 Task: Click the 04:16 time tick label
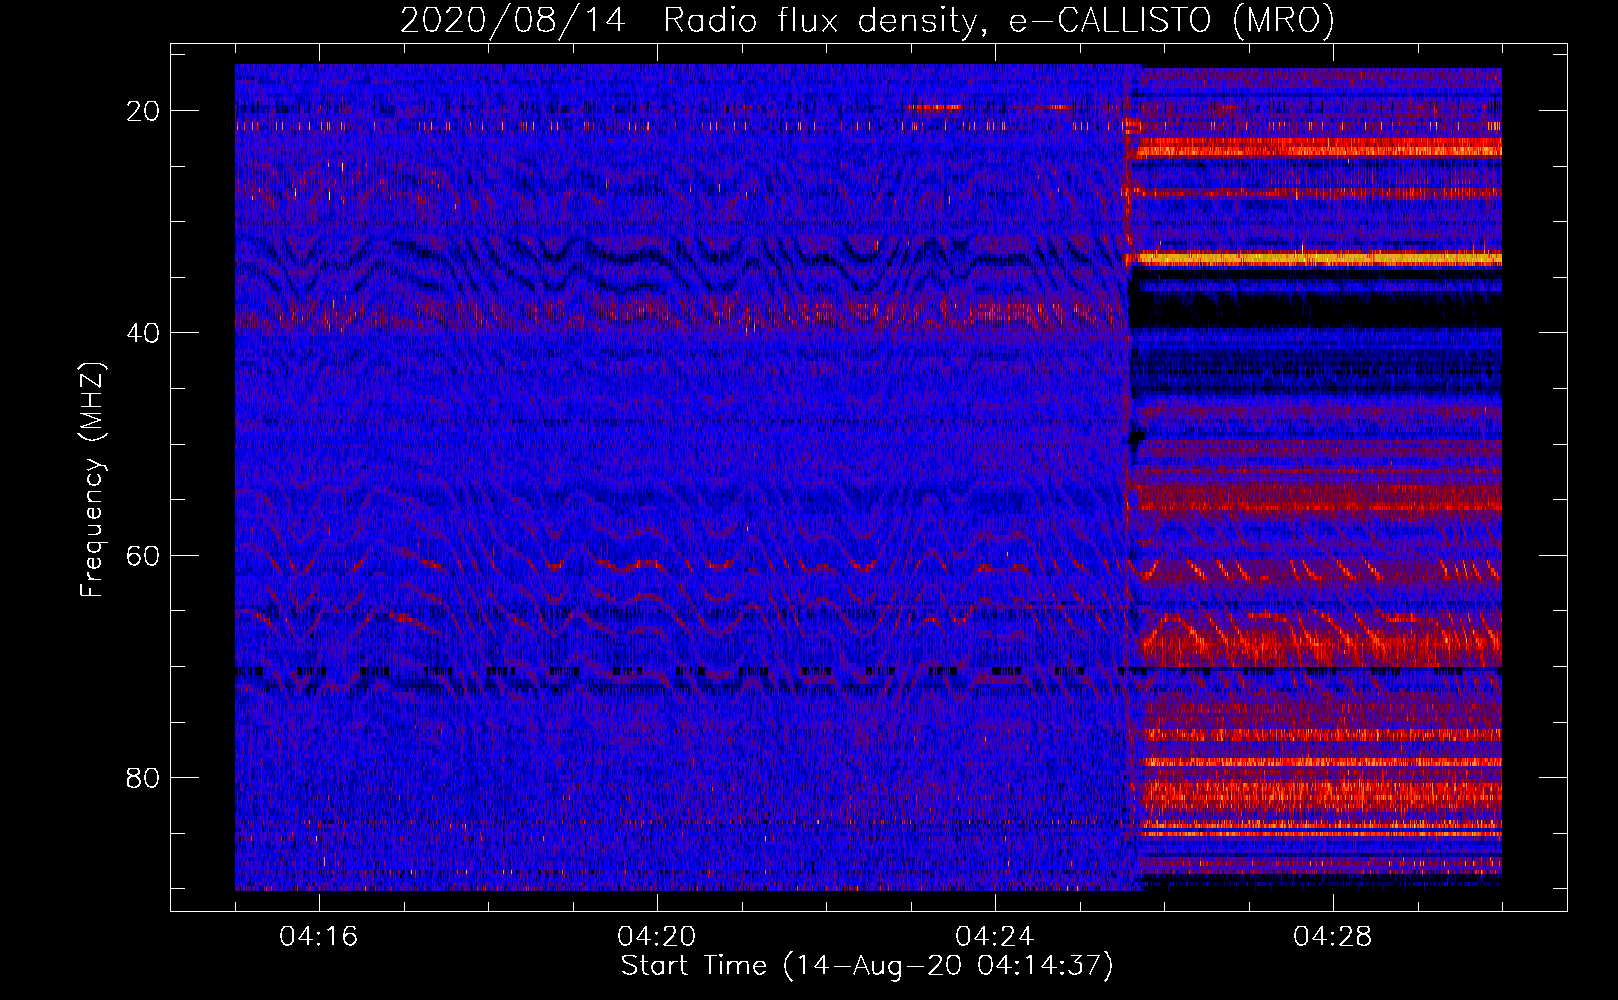(x=319, y=937)
